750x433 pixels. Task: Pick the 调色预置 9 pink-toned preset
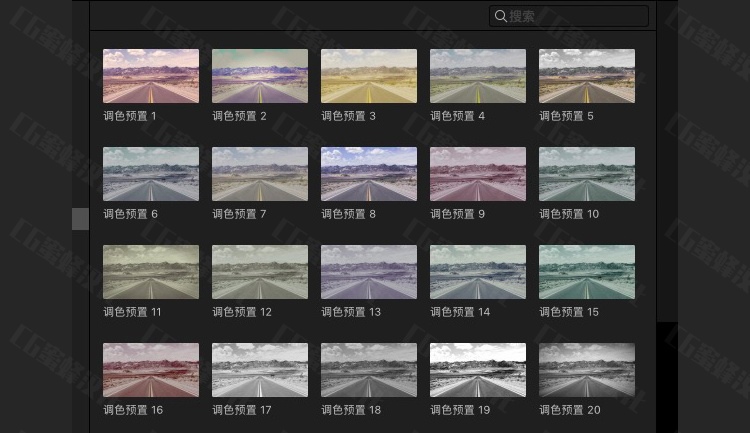coord(478,174)
